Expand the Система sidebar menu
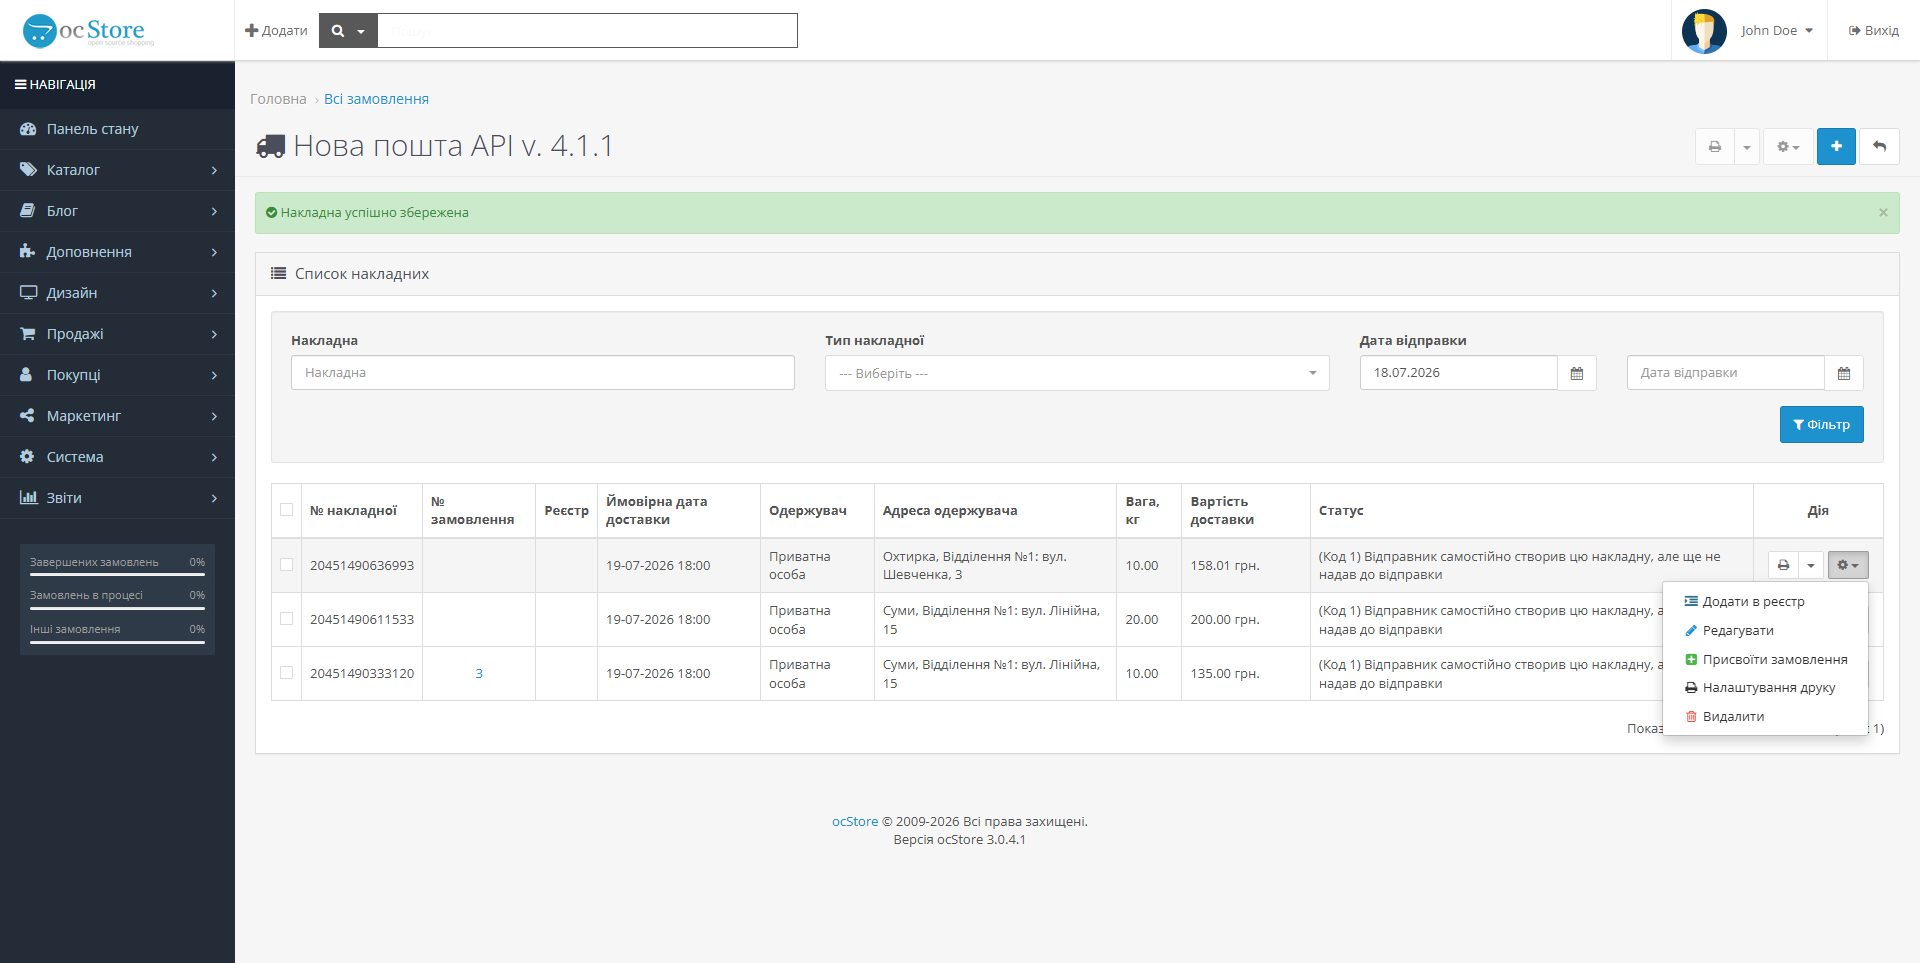 click(117, 457)
